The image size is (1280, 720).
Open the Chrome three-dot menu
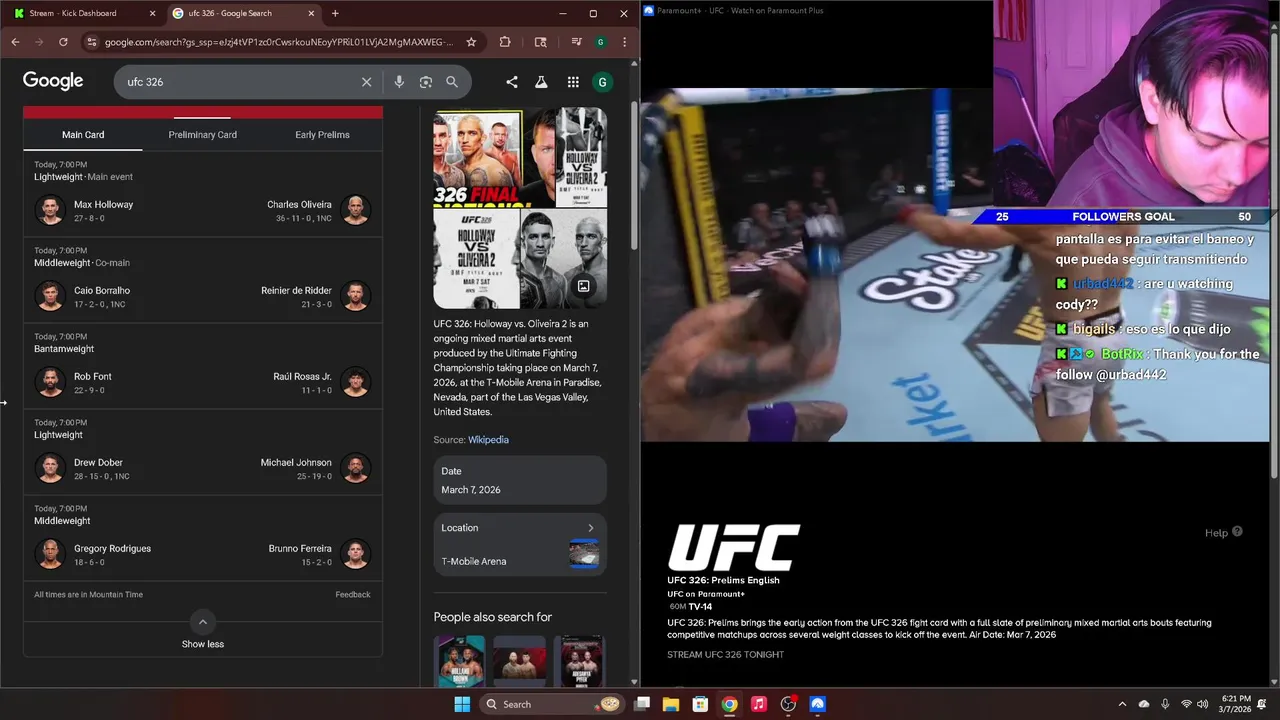(624, 42)
